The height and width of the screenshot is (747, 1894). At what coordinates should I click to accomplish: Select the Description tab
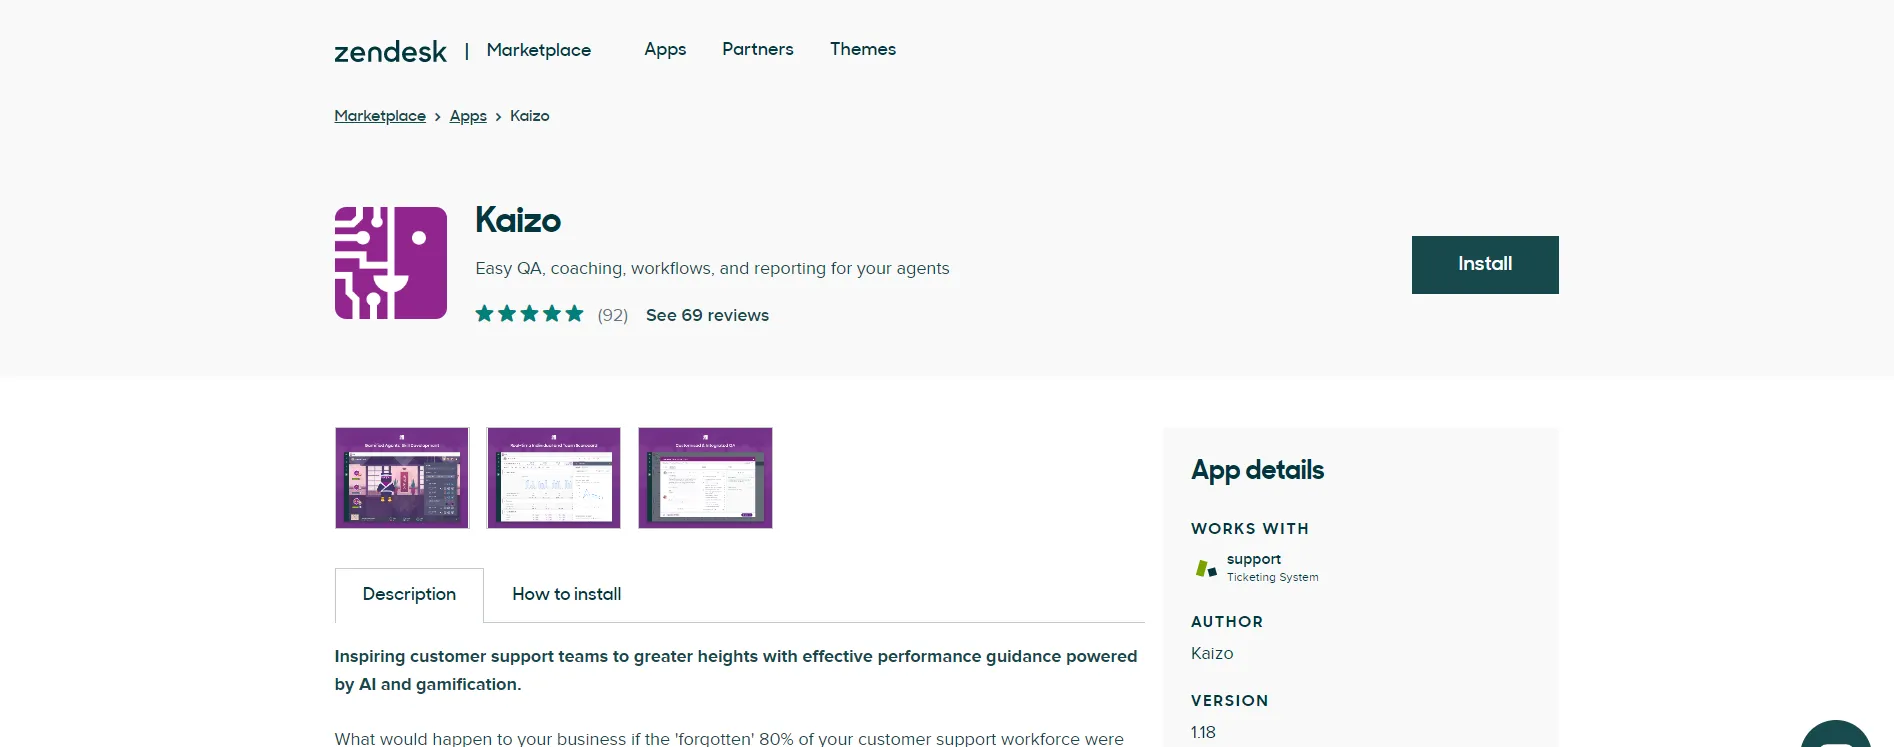click(x=409, y=594)
